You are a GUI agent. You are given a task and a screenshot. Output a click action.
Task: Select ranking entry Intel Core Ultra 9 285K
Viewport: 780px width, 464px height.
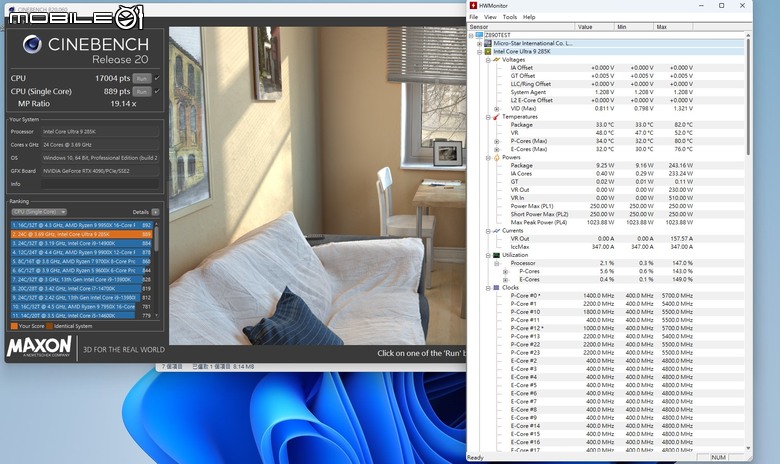click(81, 234)
